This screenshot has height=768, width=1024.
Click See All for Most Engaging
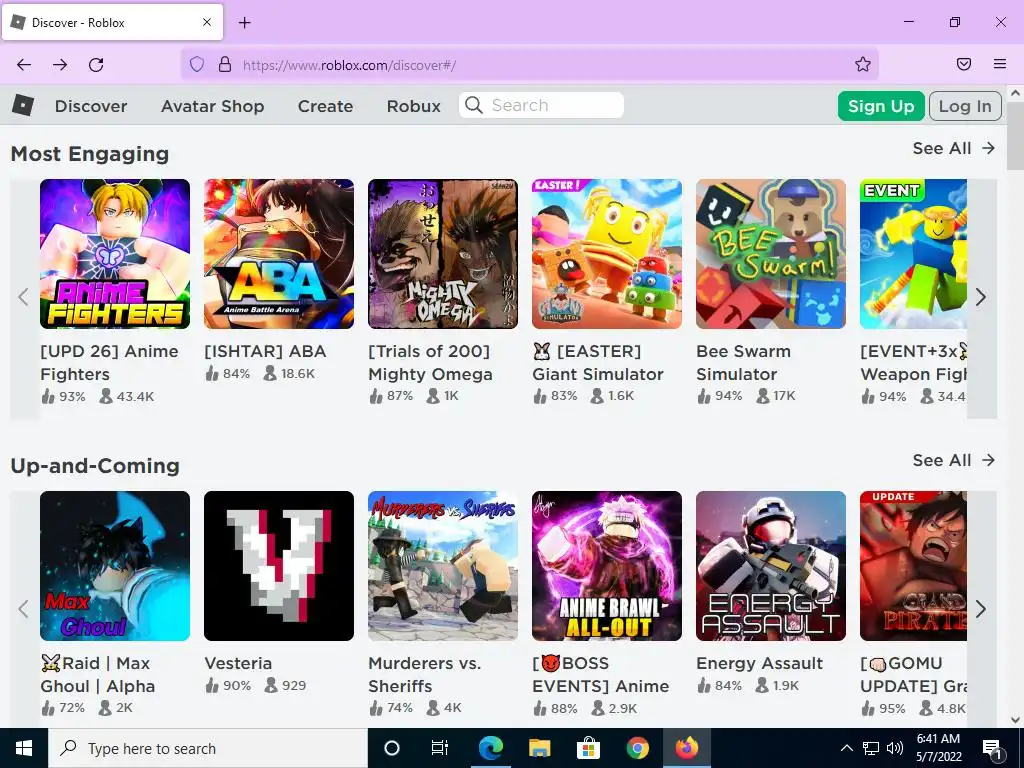[953, 148]
